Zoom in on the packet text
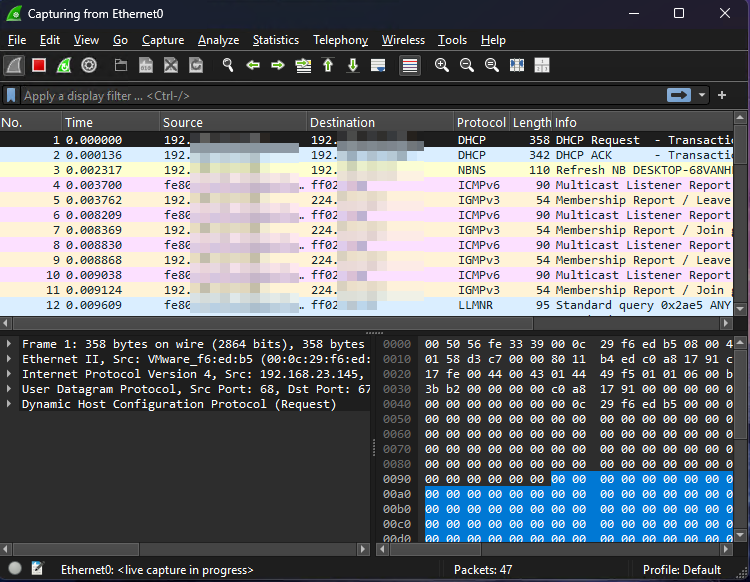This screenshot has height=582, width=750. click(x=441, y=65)
